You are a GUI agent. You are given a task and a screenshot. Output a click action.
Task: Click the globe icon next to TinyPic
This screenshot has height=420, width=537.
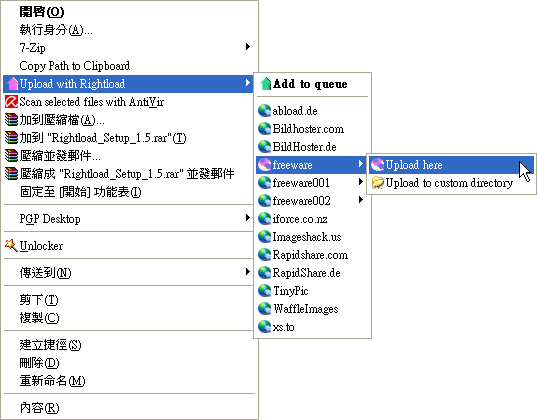tap(264, 291)
